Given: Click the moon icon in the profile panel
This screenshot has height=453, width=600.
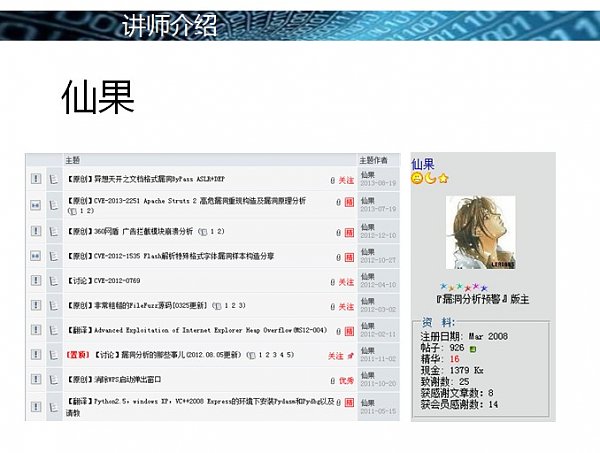Looking at the screenshot, I should pyautogui.click(x=430, y=178).
